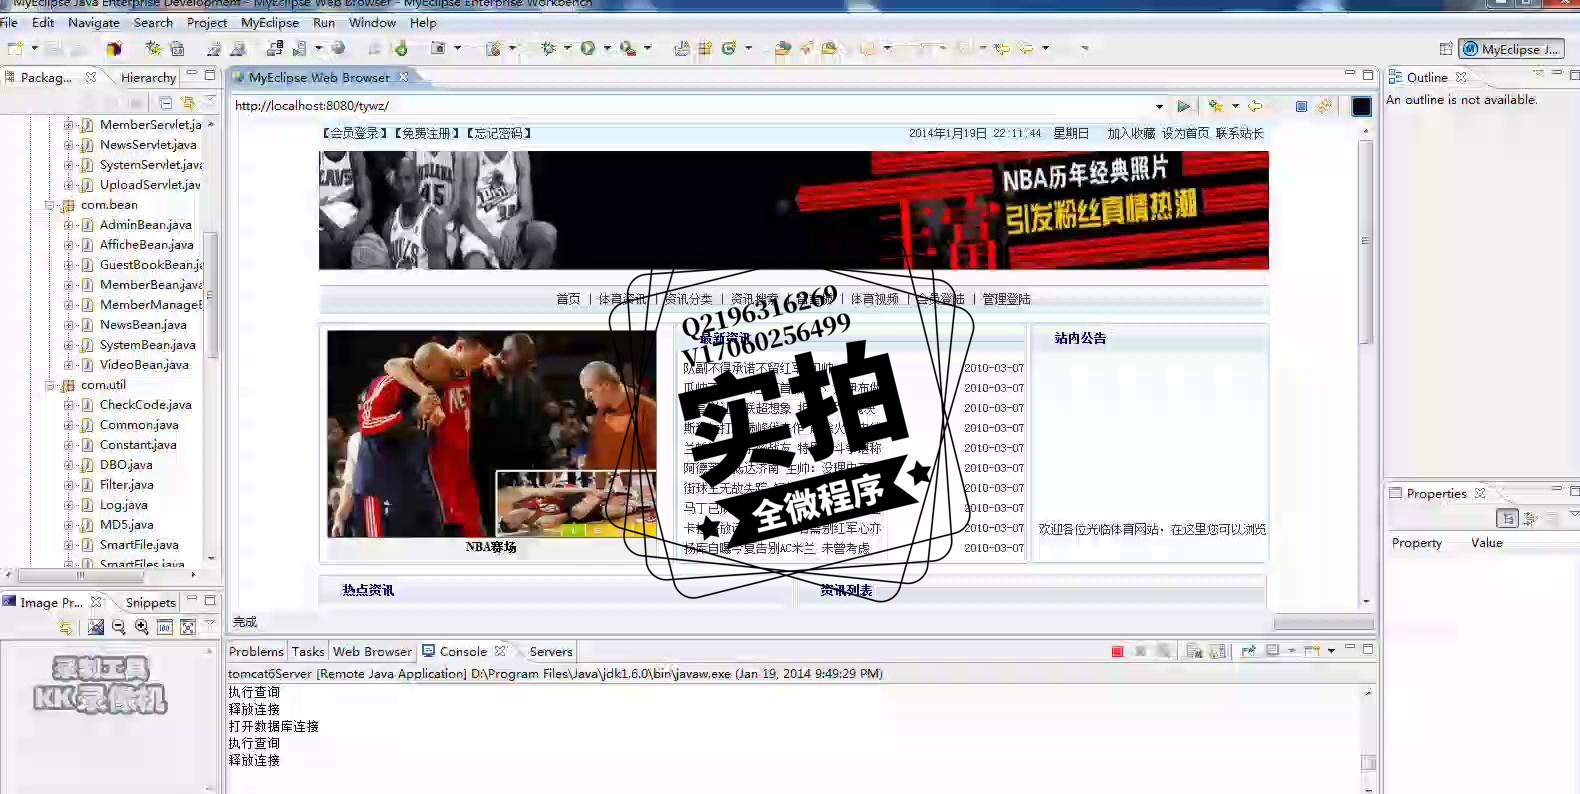Open the New file dropdown arrow

35,48
